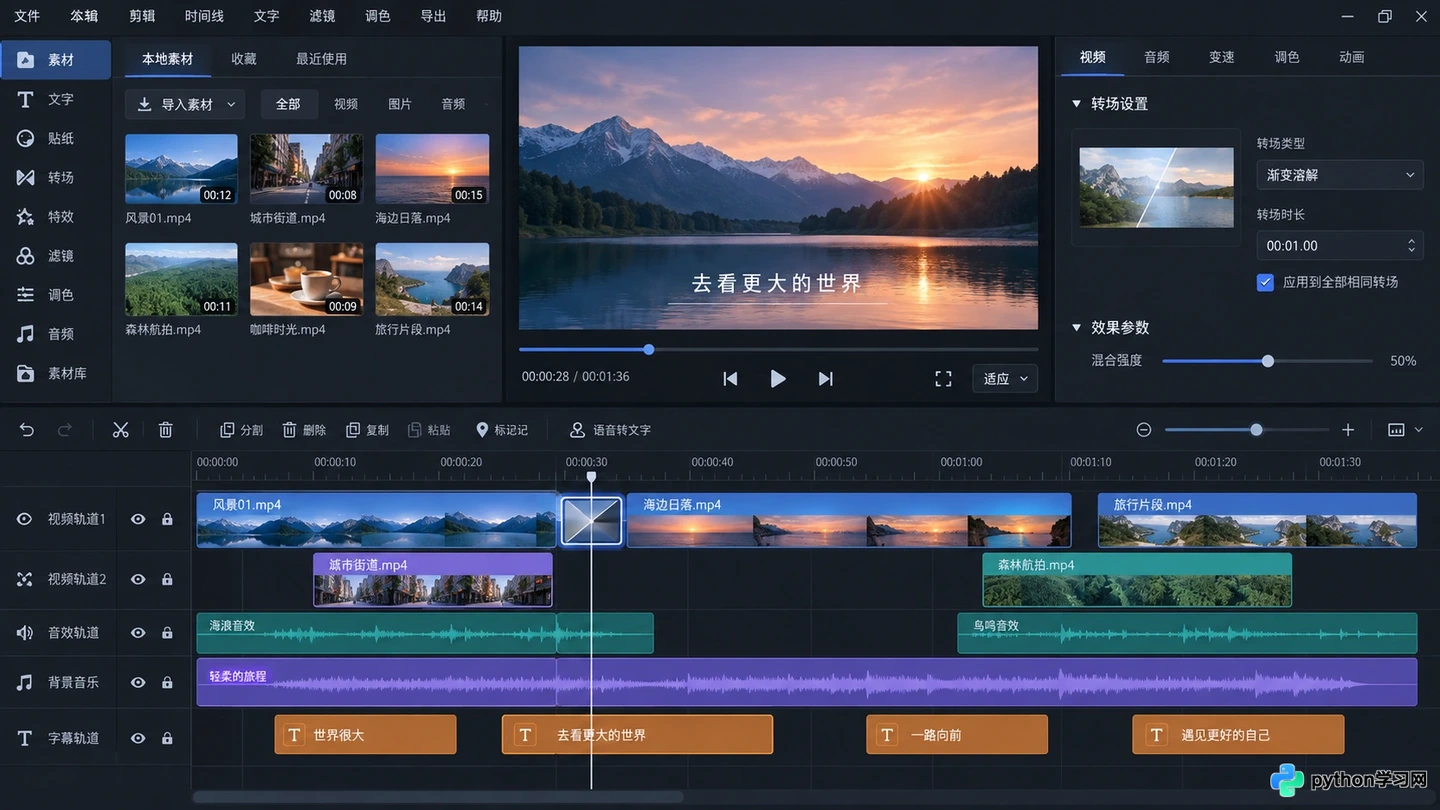Click the timeline zoom slider
Image resolution: width=1440 pixels, height=810 pixels.
1247,430
